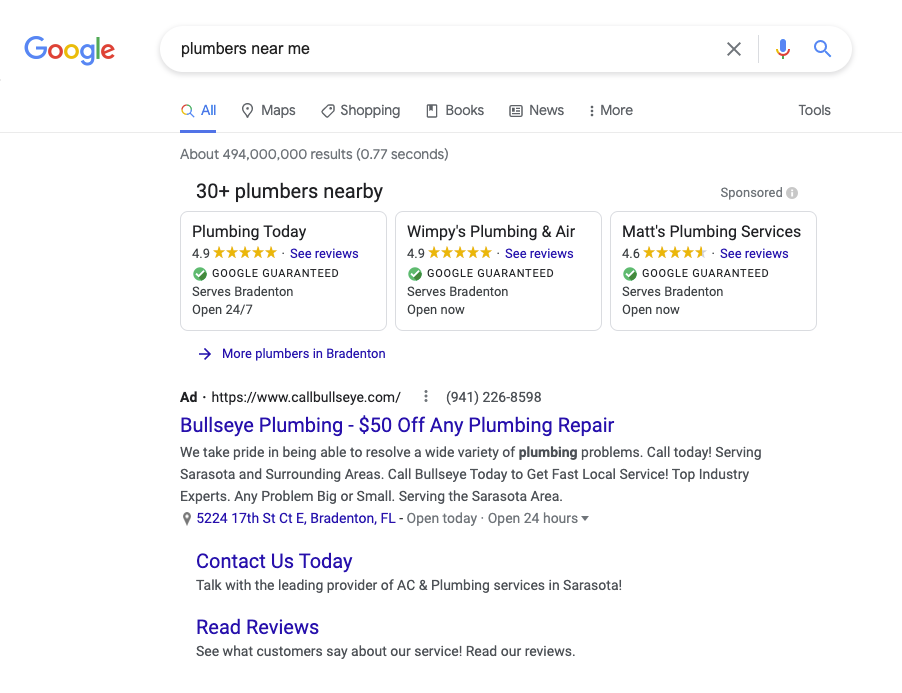Click the Sponsored info icon
Image resolution: width=902 pixels, height=693 pixels.
792,193
